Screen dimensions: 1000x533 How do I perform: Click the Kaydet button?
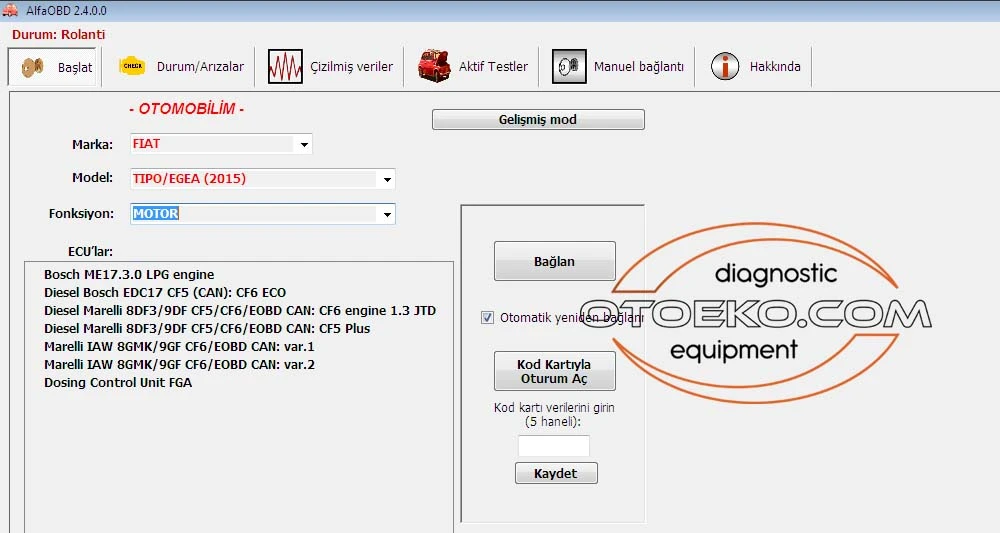tap(556, 474)
